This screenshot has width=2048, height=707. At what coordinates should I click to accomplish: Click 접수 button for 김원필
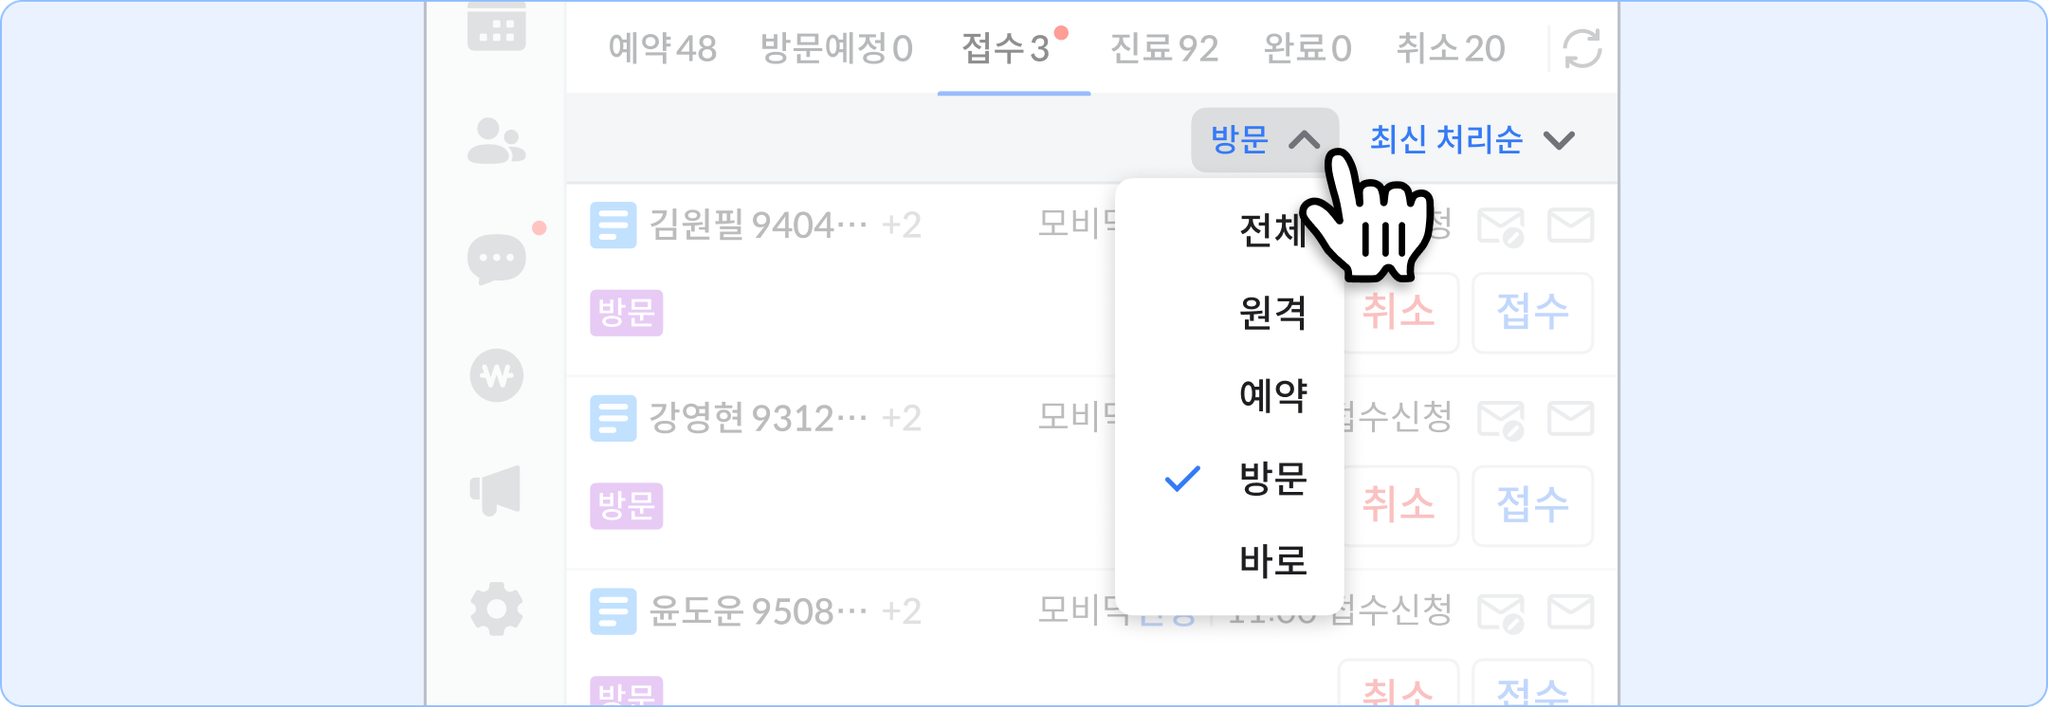tap(1532, 313)
